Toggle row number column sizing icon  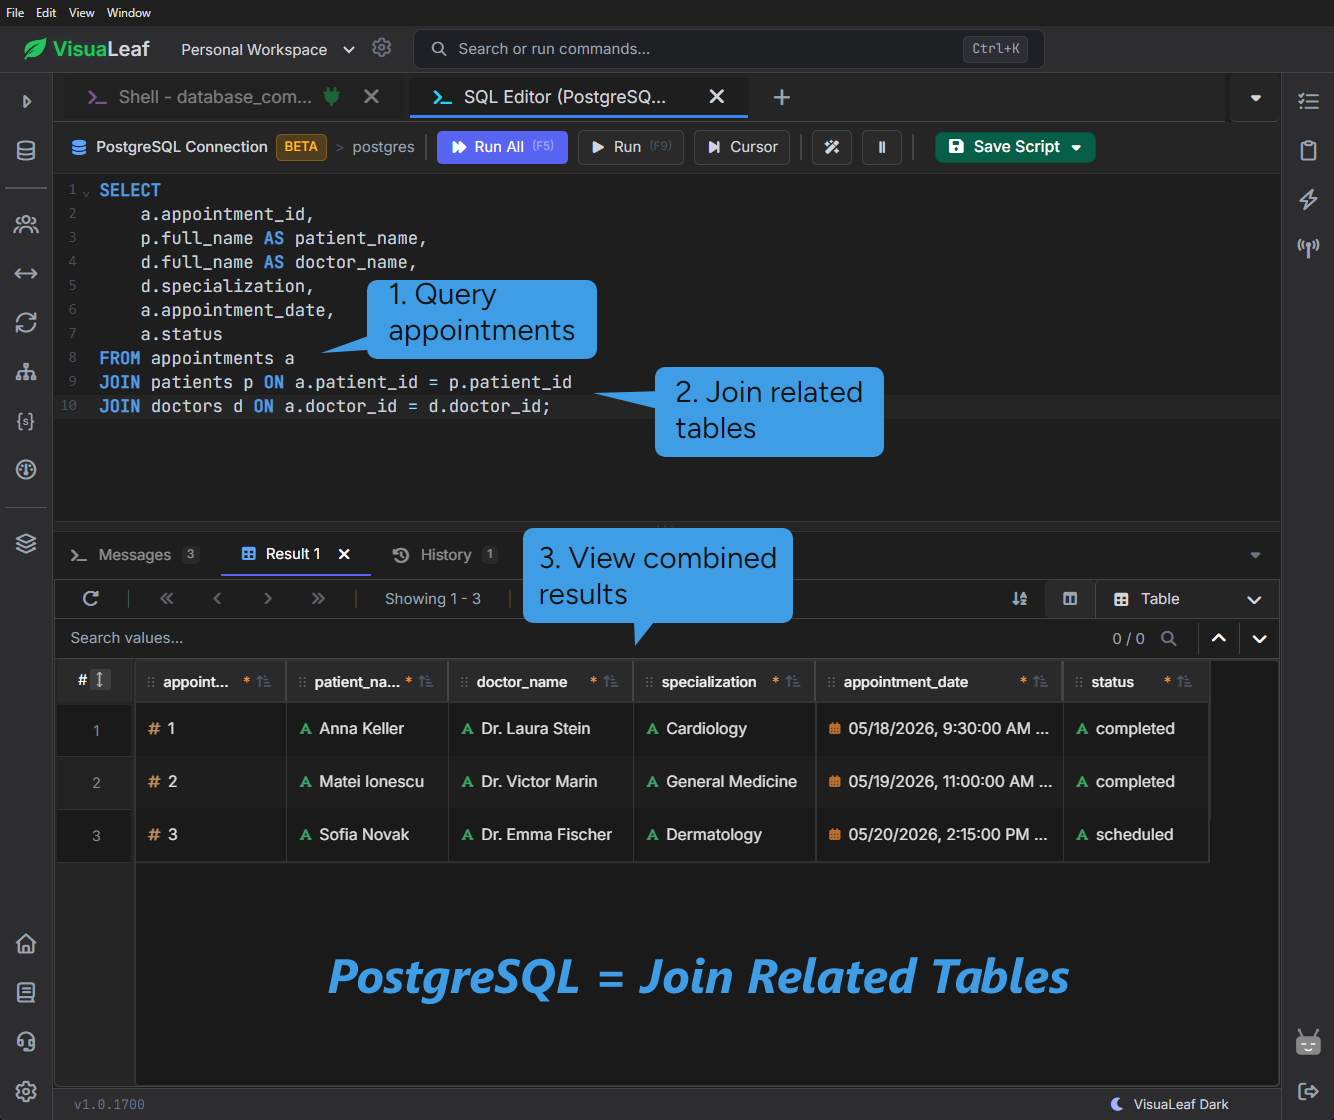[99, 680]
